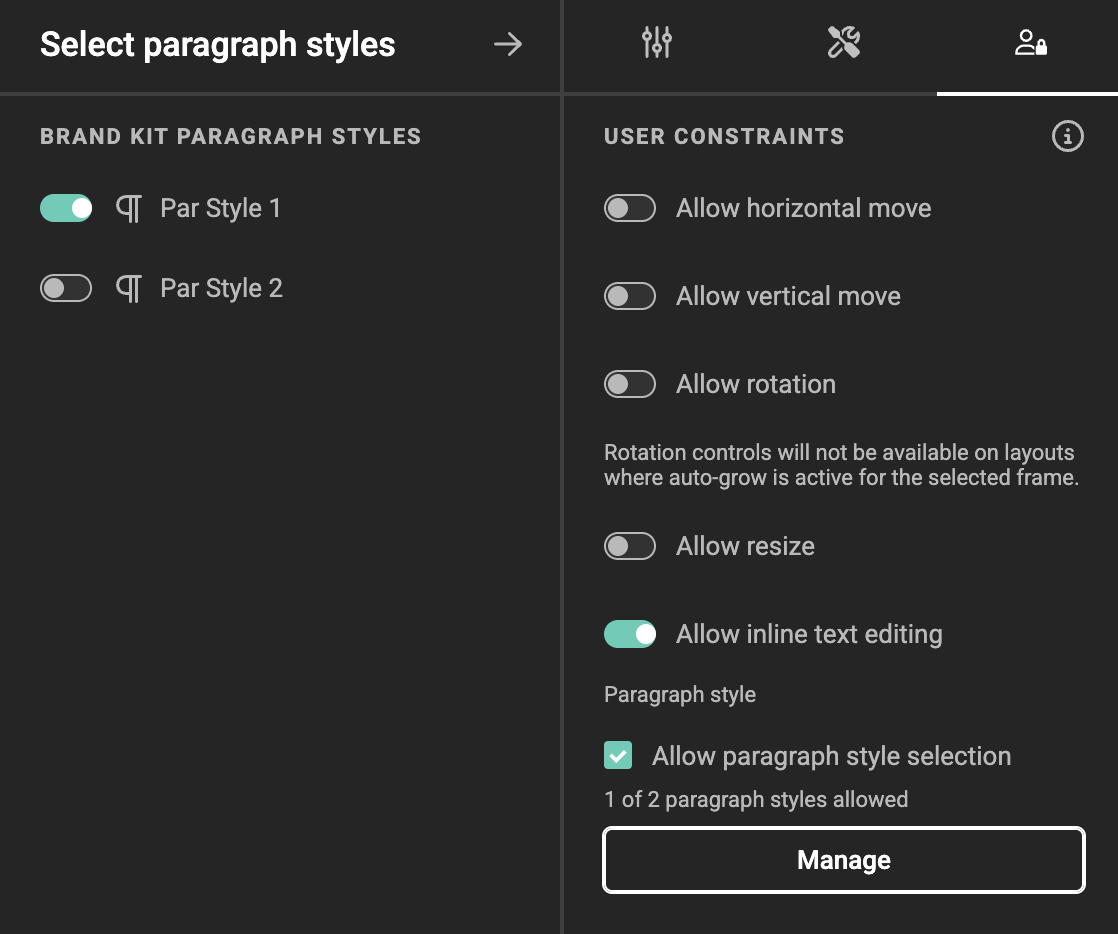Image resolution: width=1118 pixels, height=934 pixels.
Task: Click the pilcrow icon beside Par Style 2
Action: click(x=128, y=288)
